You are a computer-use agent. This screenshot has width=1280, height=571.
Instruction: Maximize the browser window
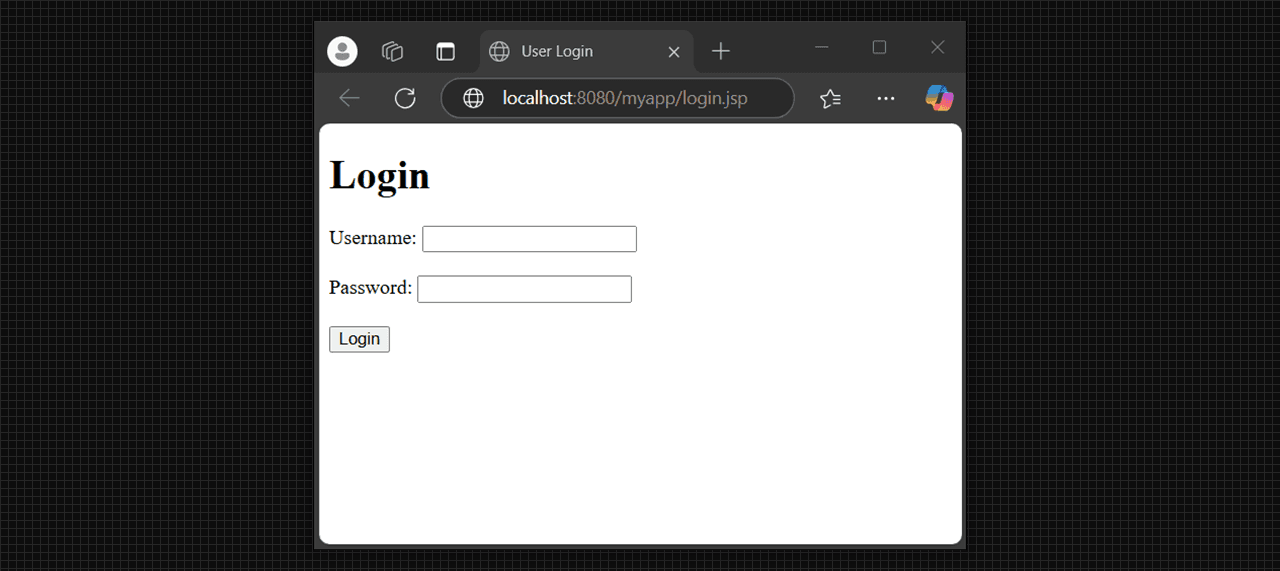(x=879, y=47)
